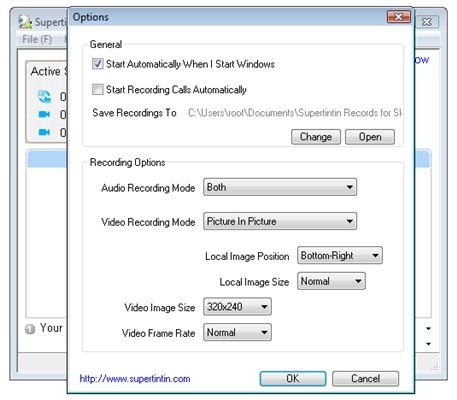Viewport: 457px width, 400px height.
Task: Expand the Video Frame Rate dropdown
Action: 237,332
